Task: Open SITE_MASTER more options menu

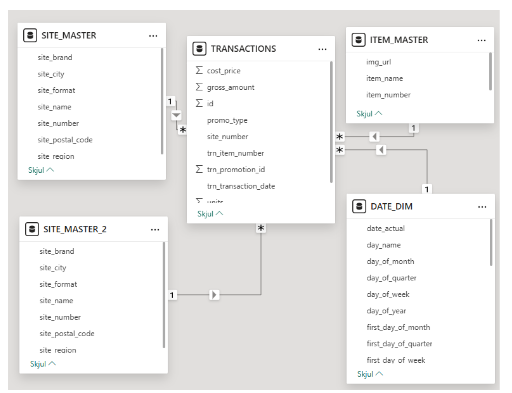Action: [153, 36]
